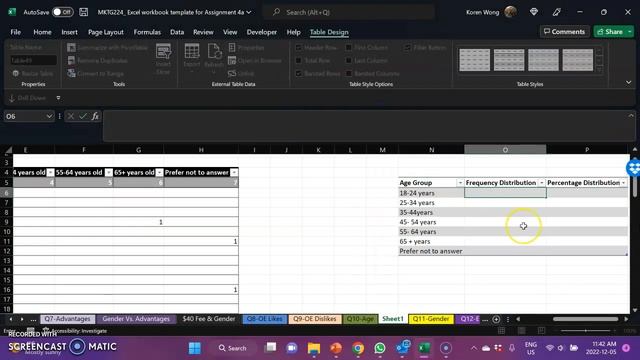
Task: Open 65+ years old column filter
Action: point(160,173)
